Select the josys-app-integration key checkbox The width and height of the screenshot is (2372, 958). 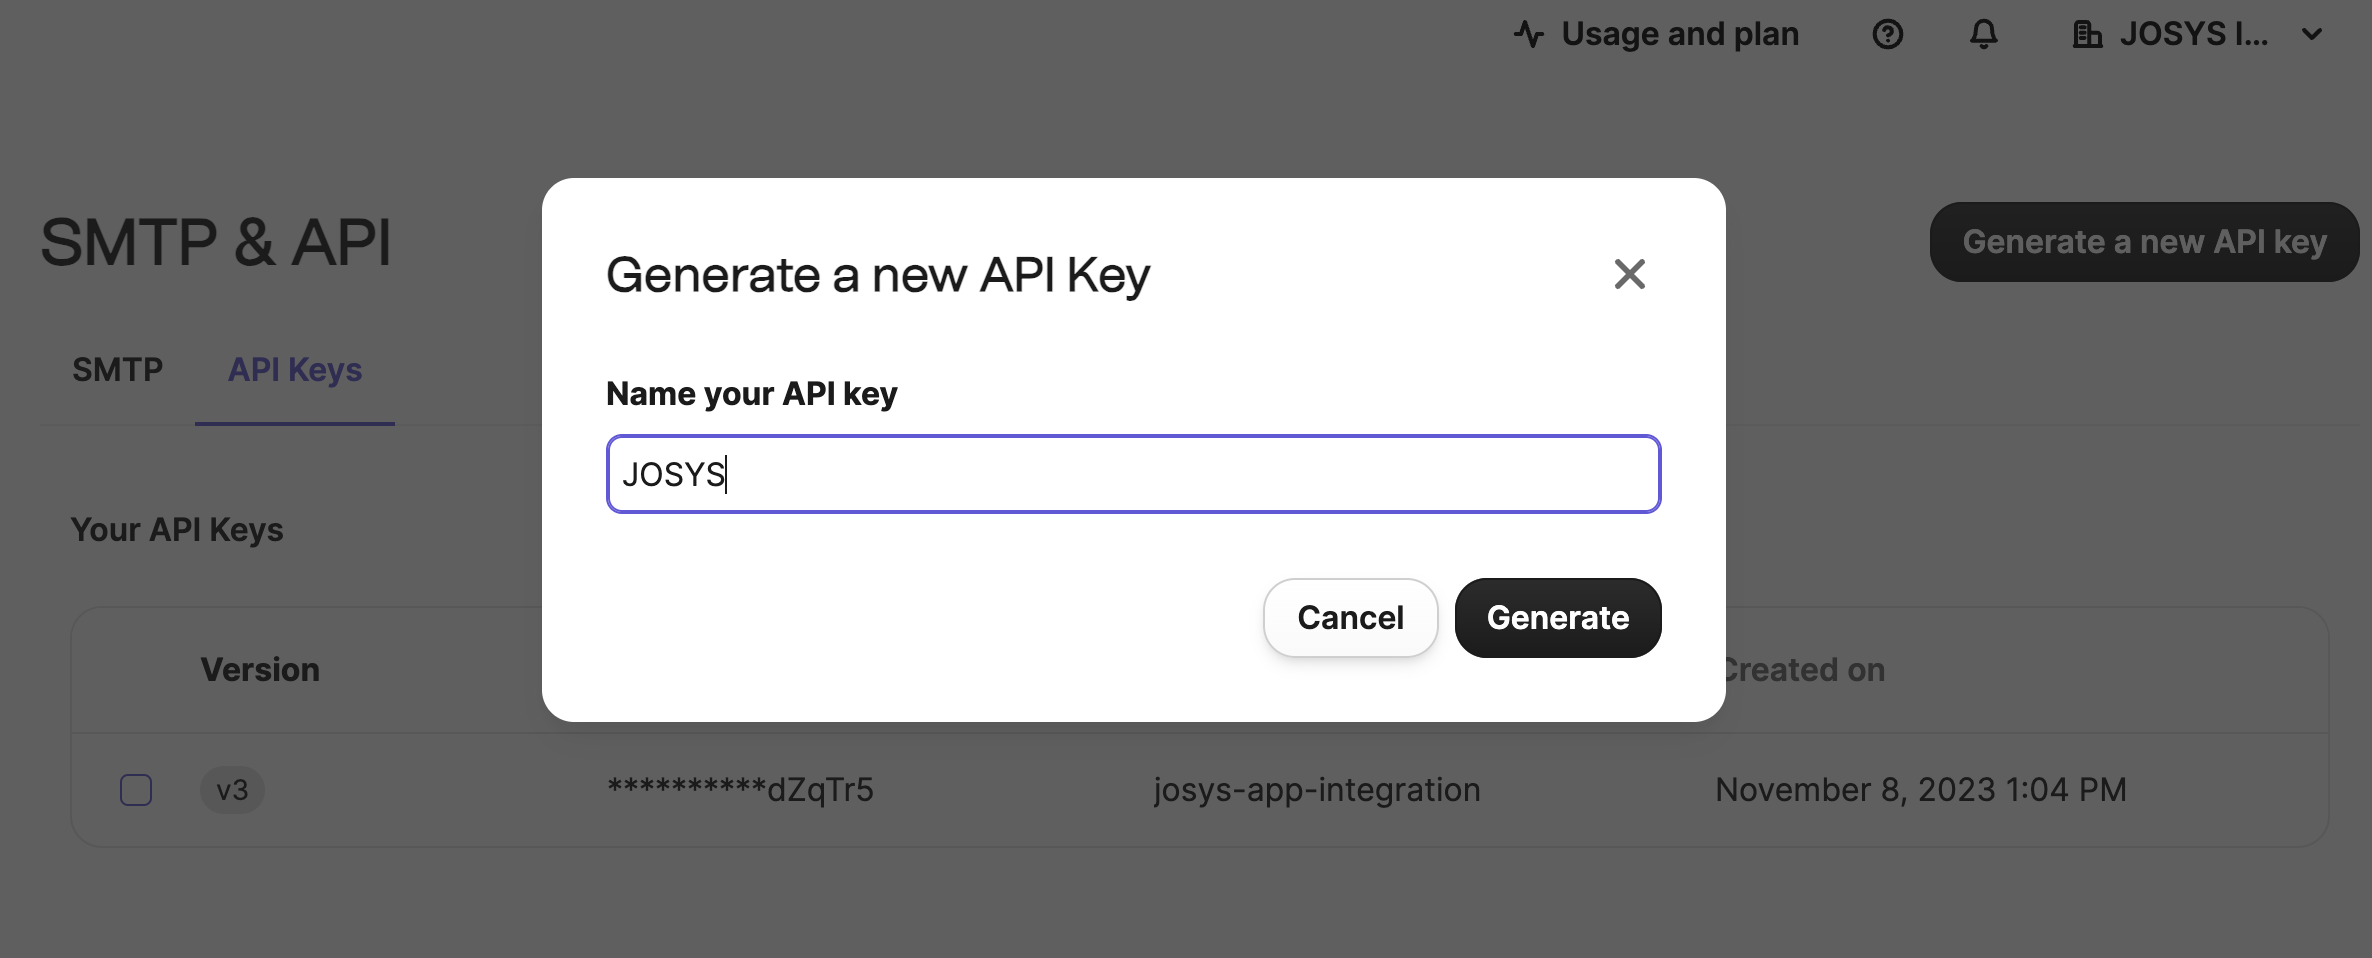[x=136, y=790]
